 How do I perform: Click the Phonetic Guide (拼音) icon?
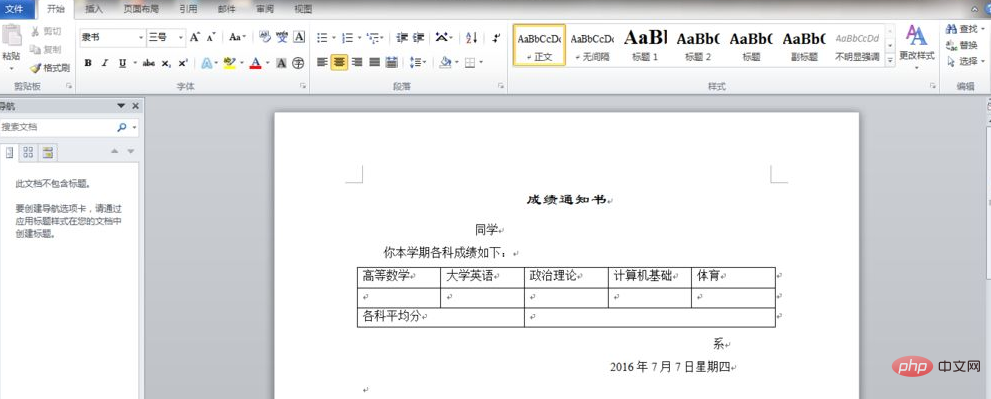[282, 37]
